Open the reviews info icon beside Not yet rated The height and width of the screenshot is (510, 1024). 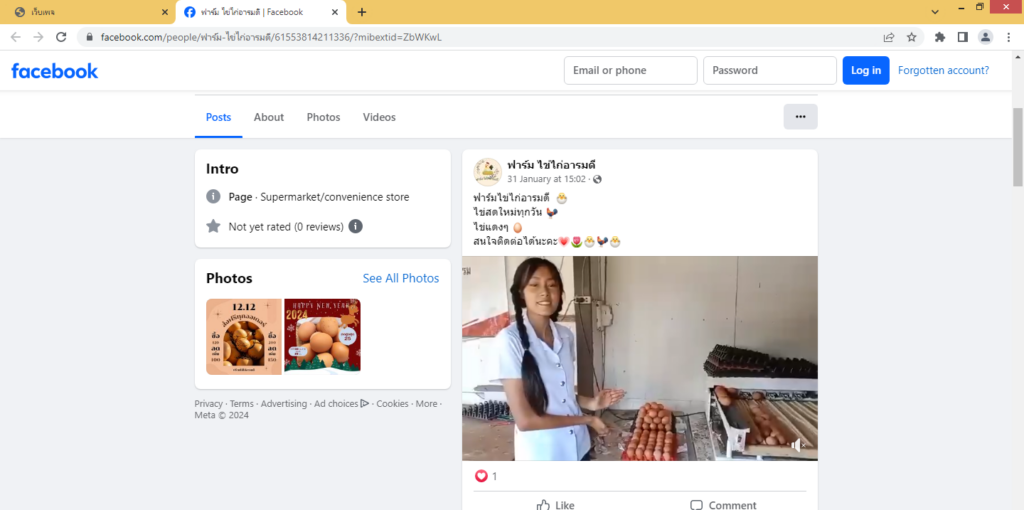(355, 227)
